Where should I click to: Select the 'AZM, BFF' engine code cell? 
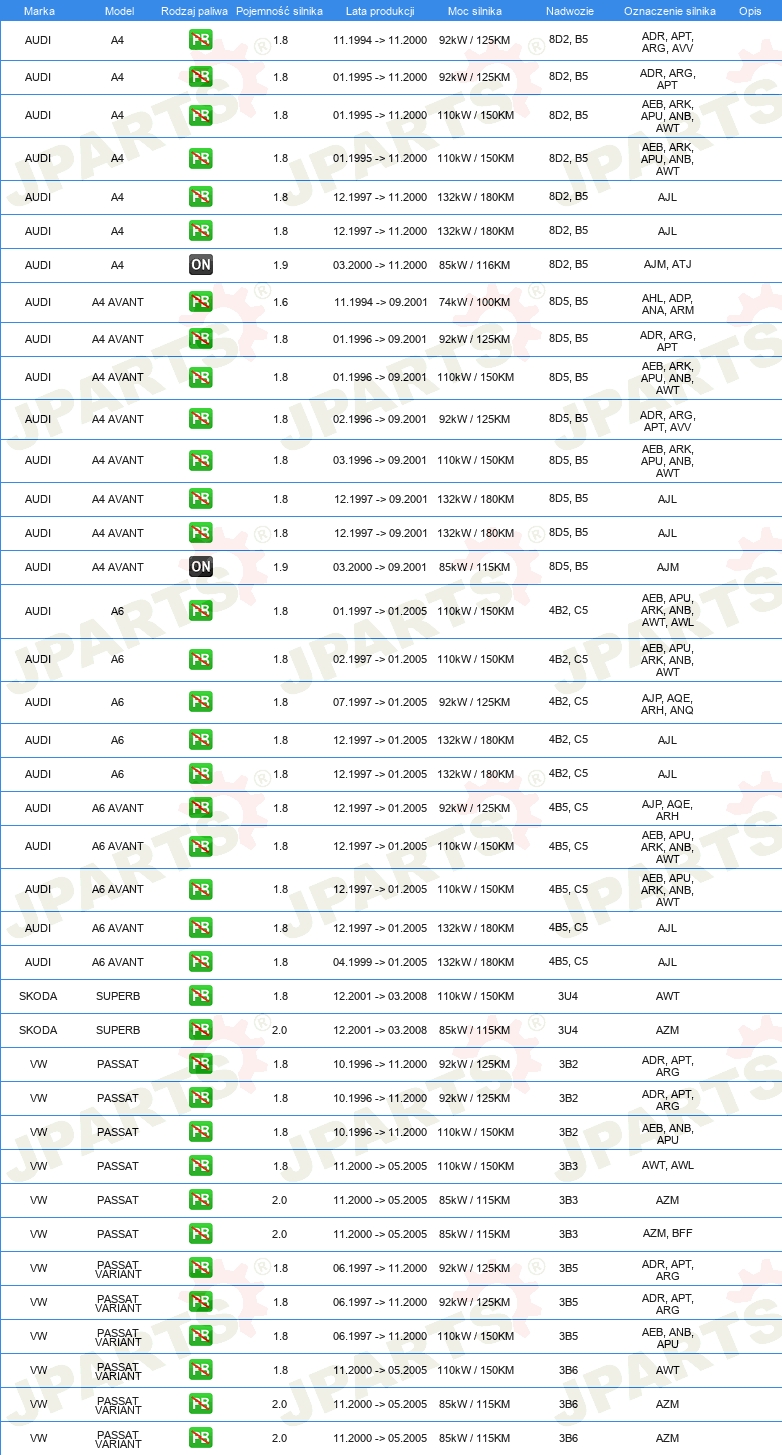pos(668,1234)
